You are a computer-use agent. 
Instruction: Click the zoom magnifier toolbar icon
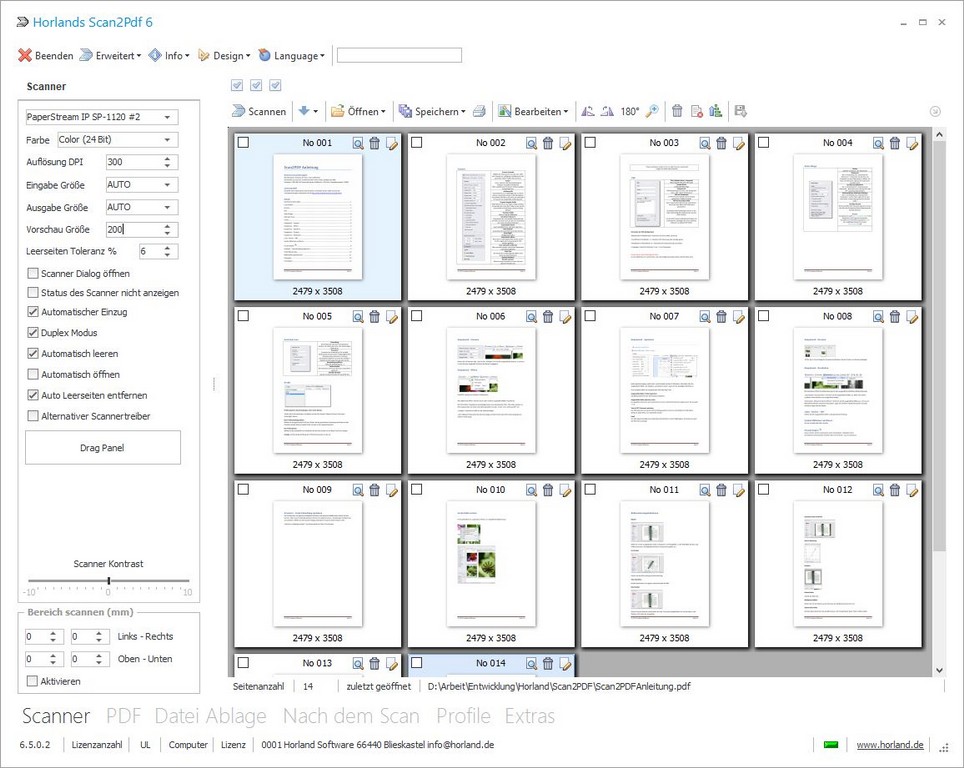pos(652,111)
